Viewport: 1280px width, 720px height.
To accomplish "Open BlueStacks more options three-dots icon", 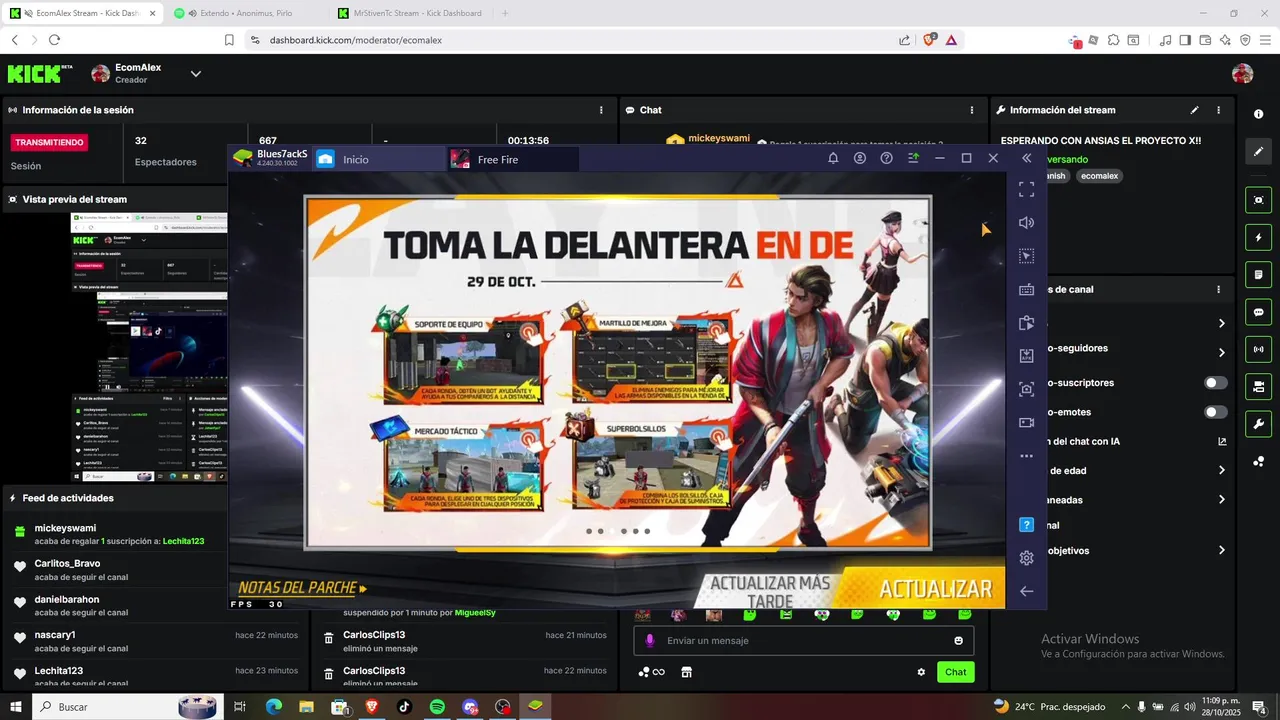I will click(x=1026, y=456).
